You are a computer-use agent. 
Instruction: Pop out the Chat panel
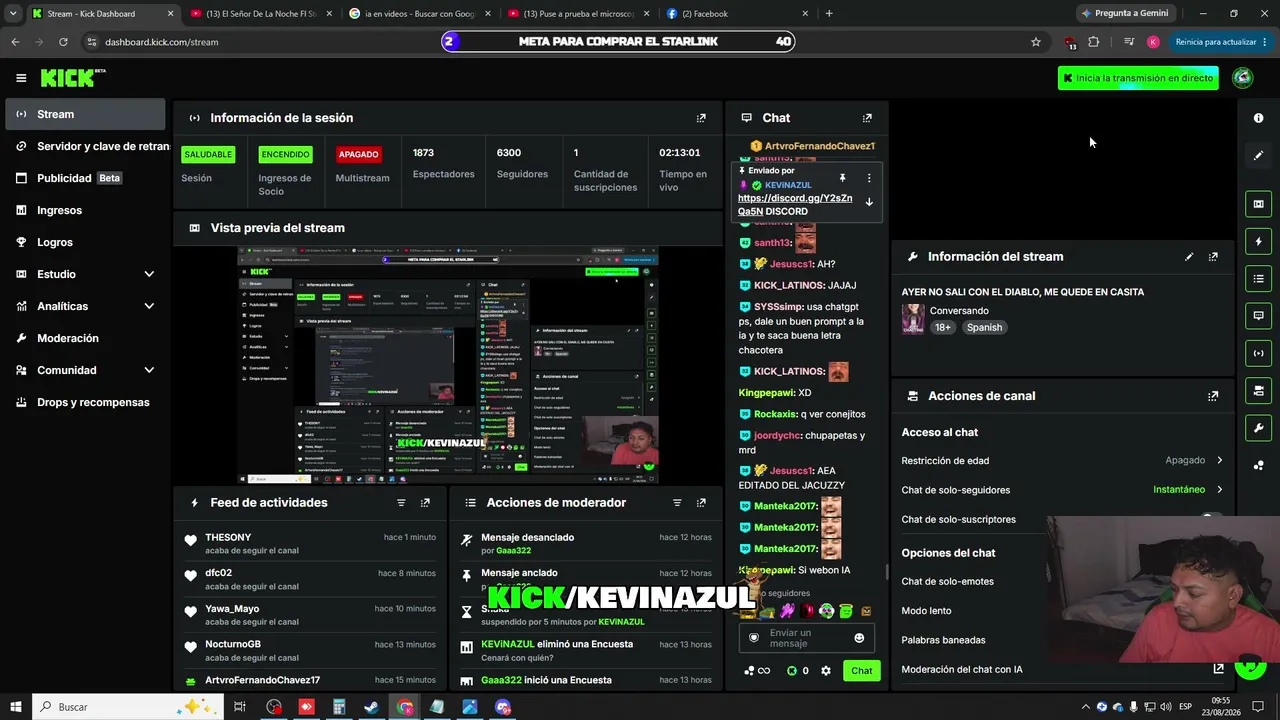867,118
